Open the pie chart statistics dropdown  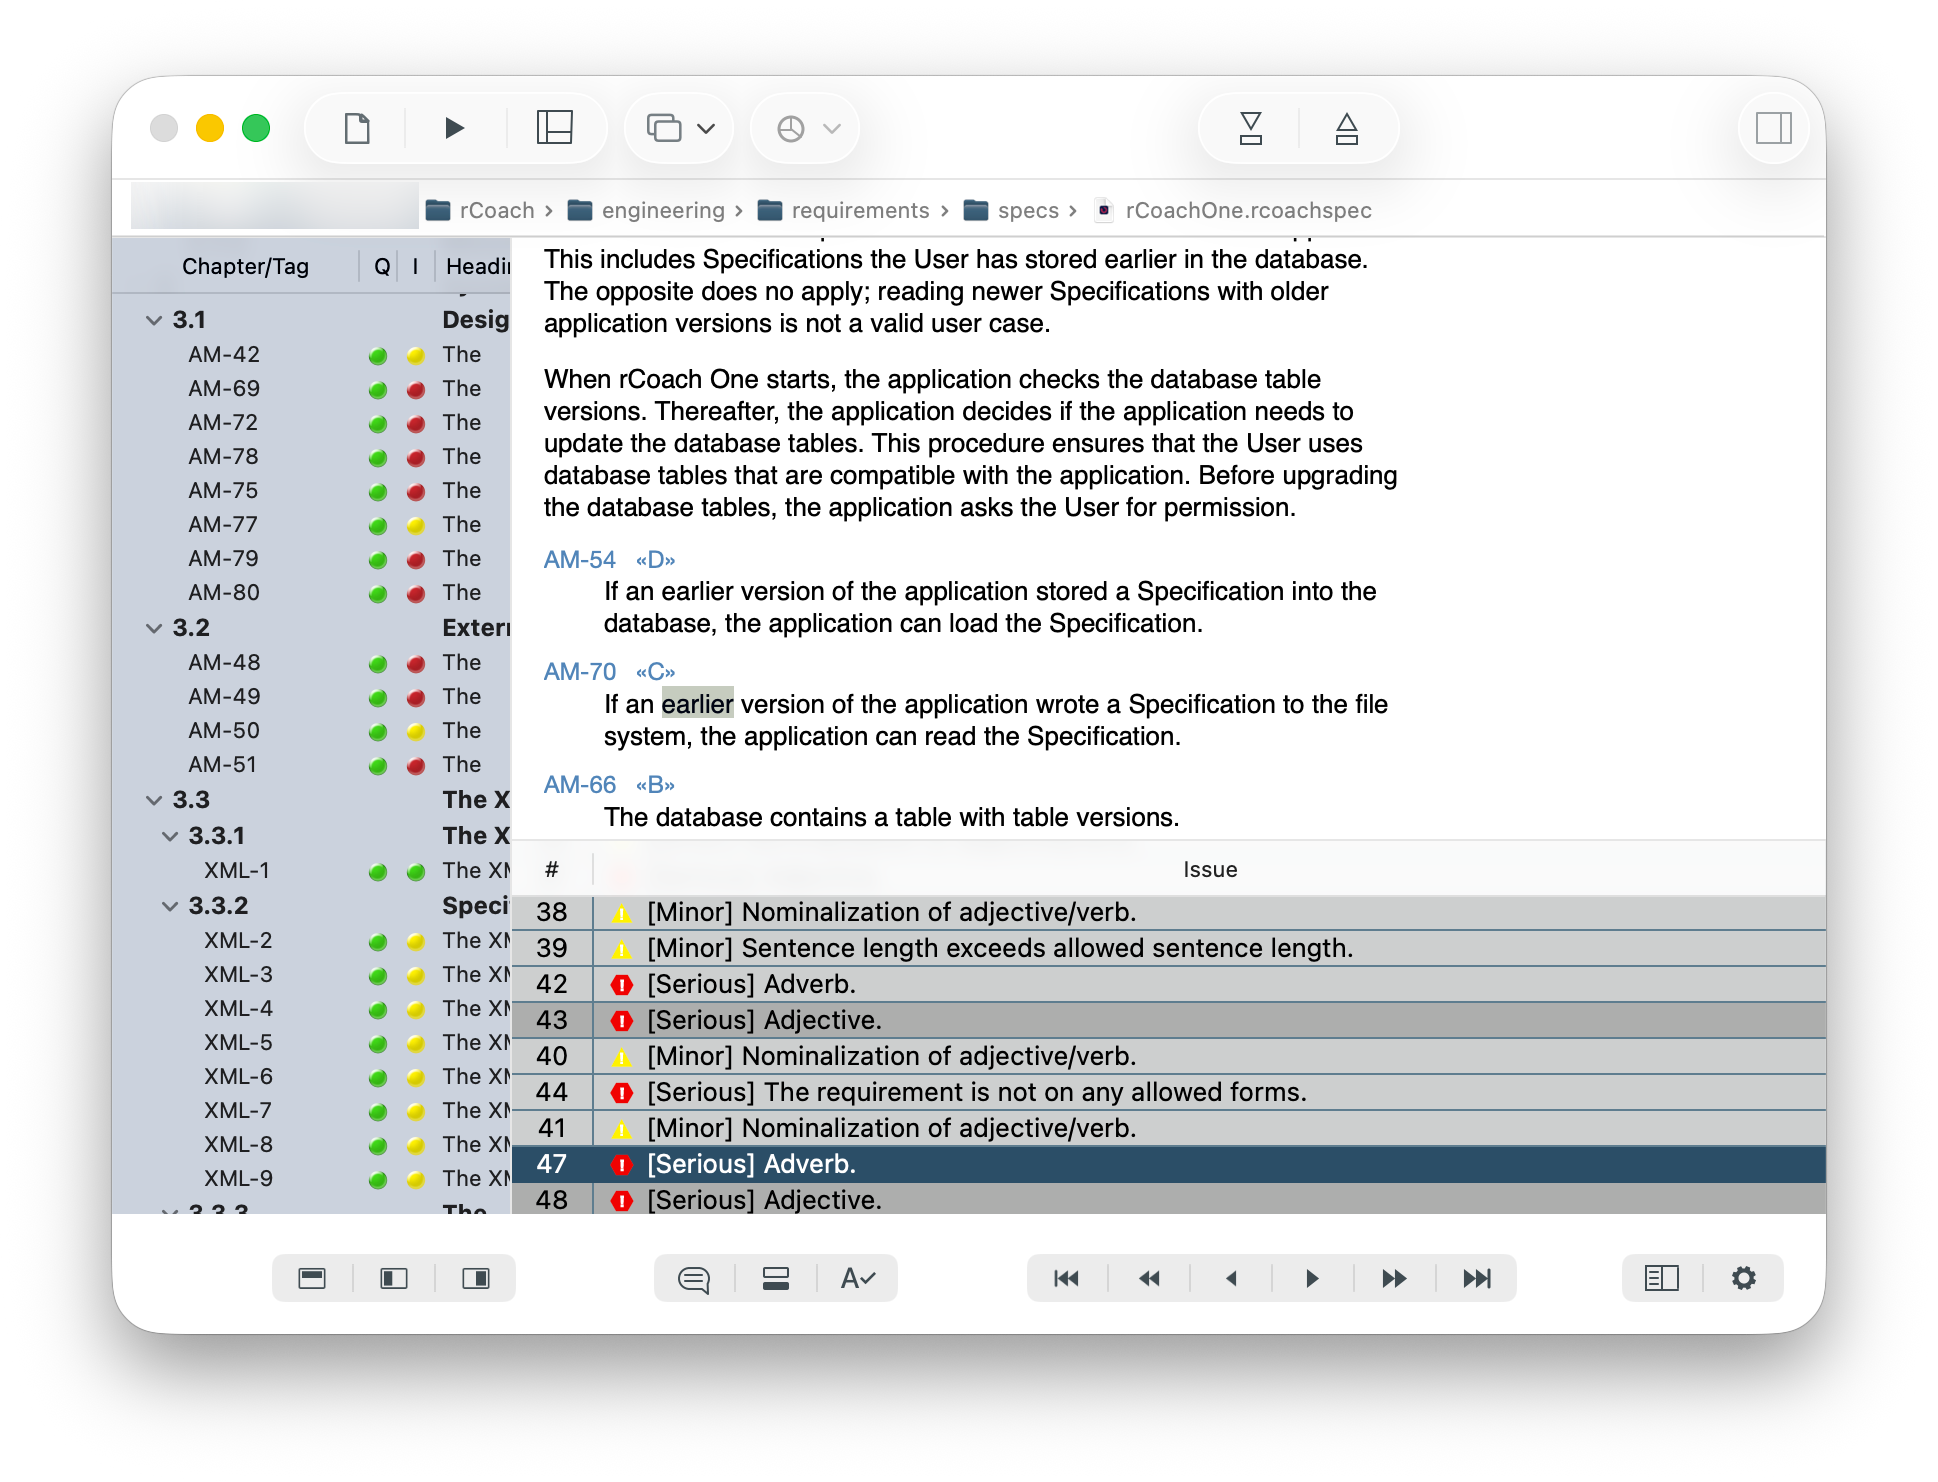808,128
